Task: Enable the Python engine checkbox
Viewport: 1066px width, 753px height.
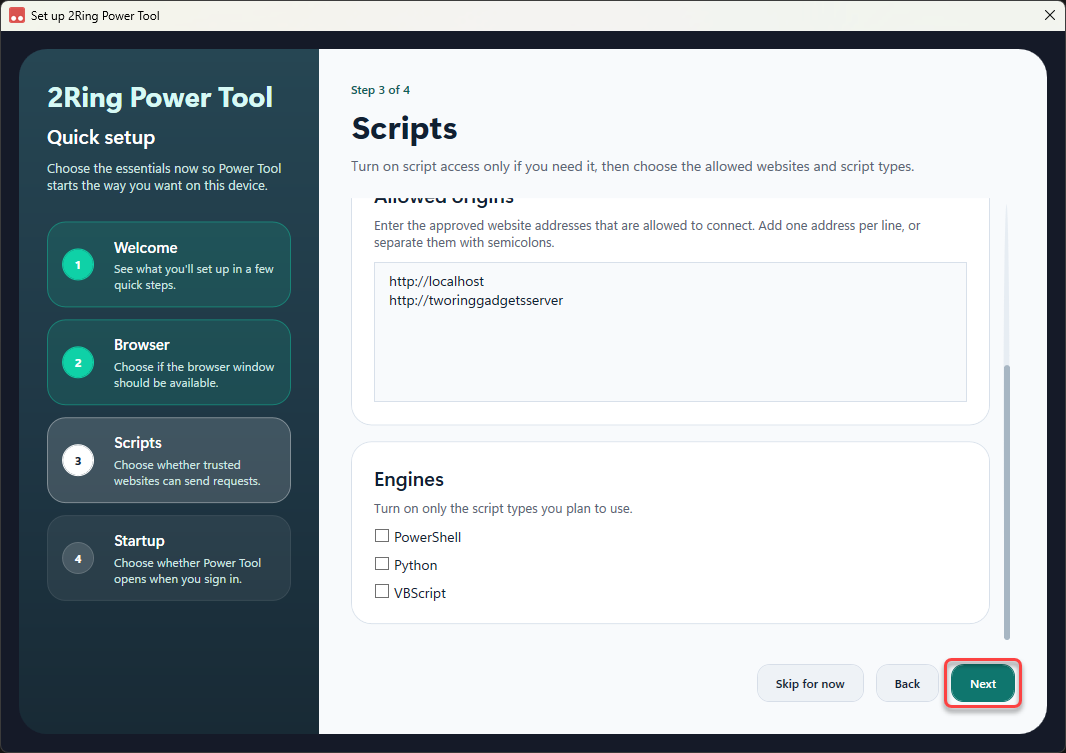Action: [382, 564]
